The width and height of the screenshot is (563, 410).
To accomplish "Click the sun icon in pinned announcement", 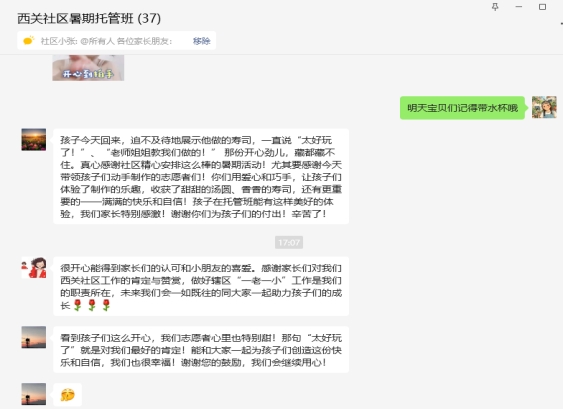I will 29,41.
